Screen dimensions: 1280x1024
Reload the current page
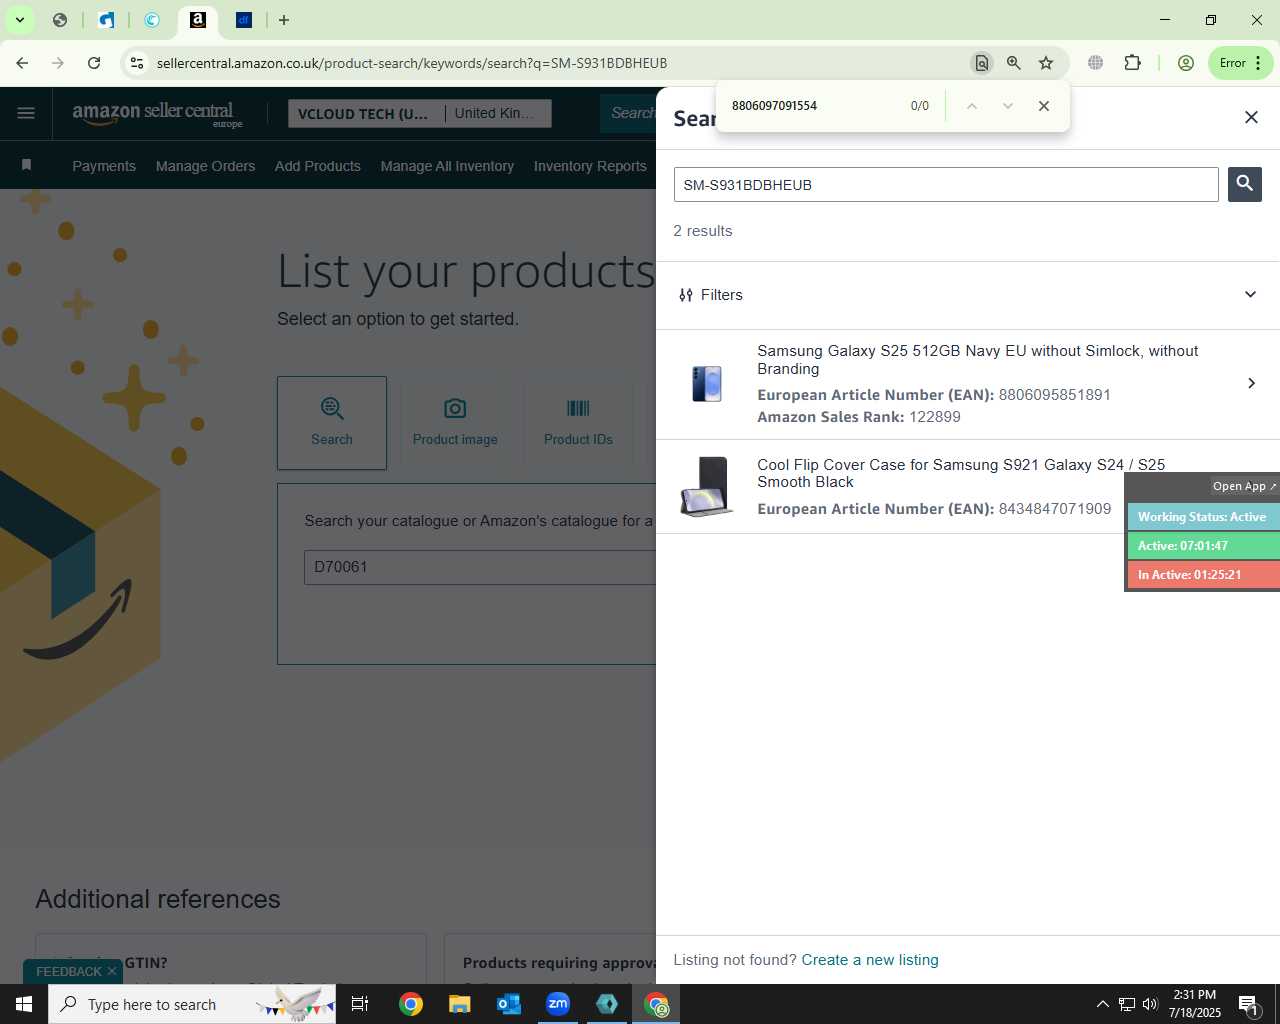pos(94,63)
